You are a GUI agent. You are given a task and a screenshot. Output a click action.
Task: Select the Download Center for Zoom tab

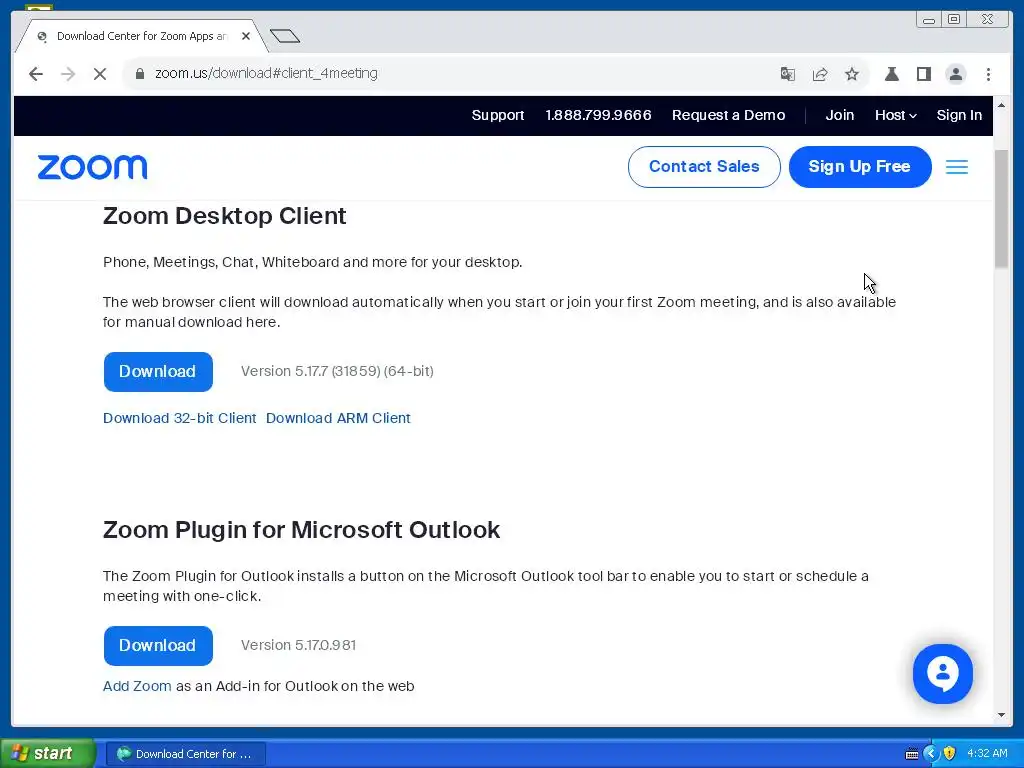coord(140,37)
